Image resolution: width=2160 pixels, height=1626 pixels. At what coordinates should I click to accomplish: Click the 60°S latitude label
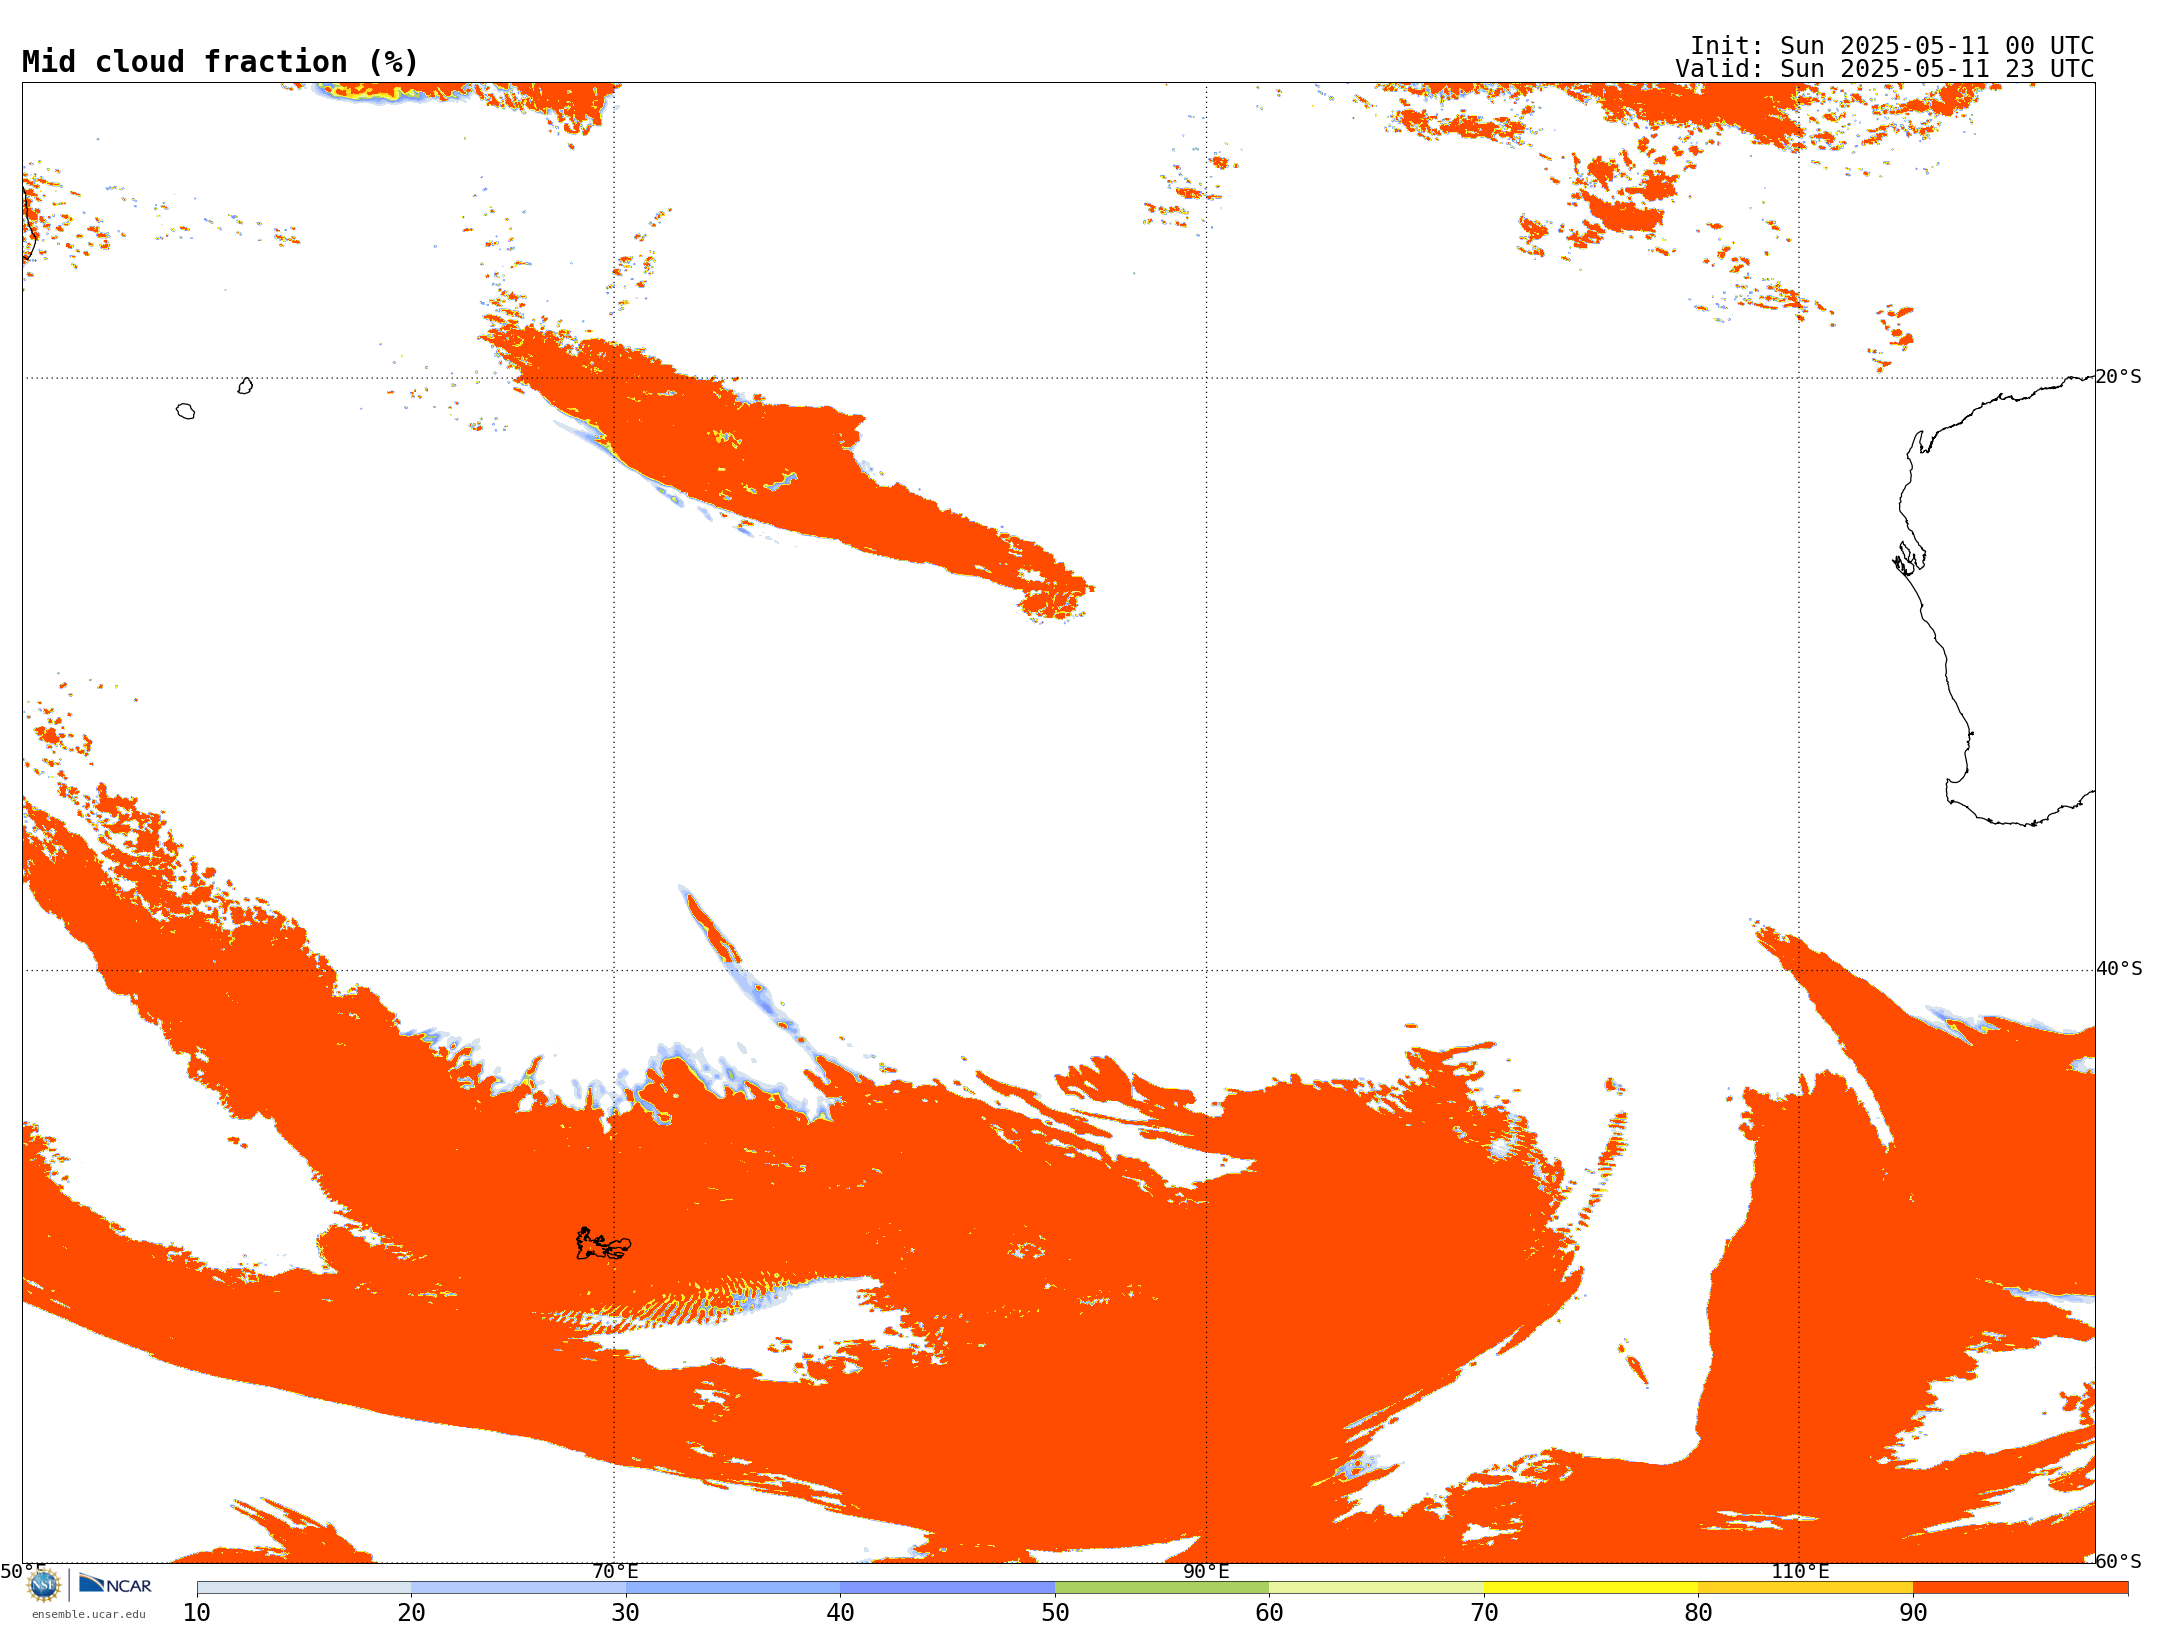point(2118,1561)
